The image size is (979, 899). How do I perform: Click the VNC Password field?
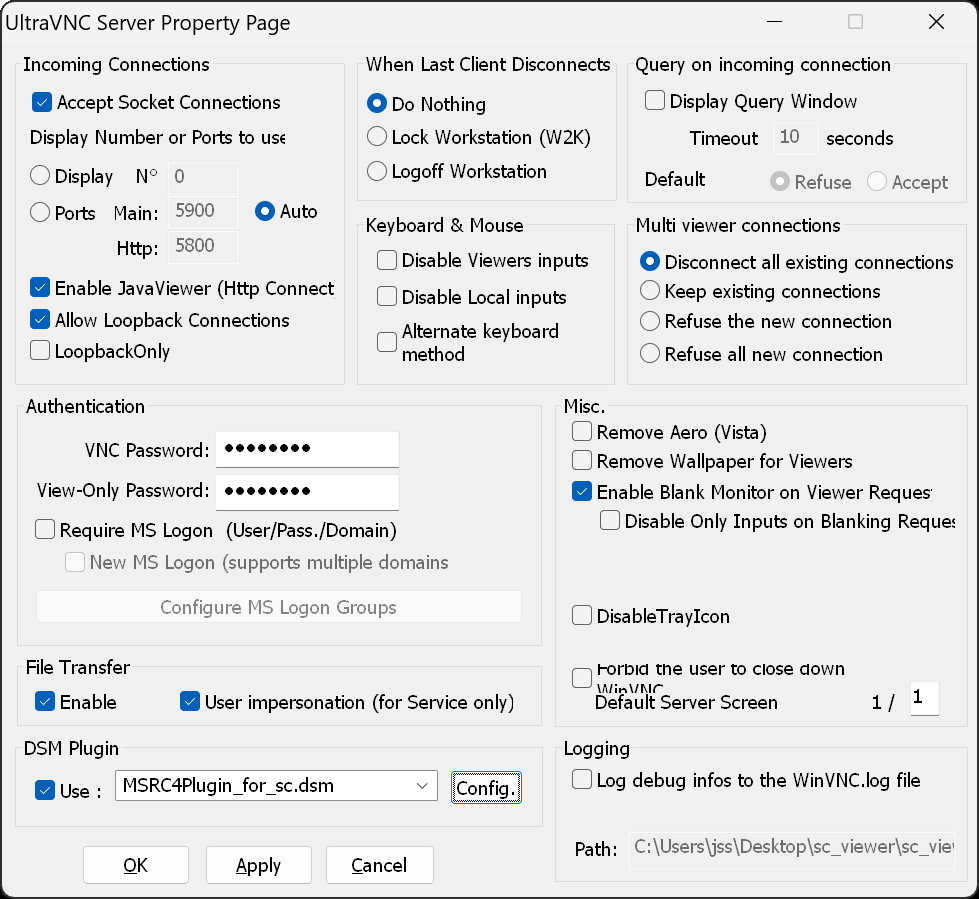307,449
